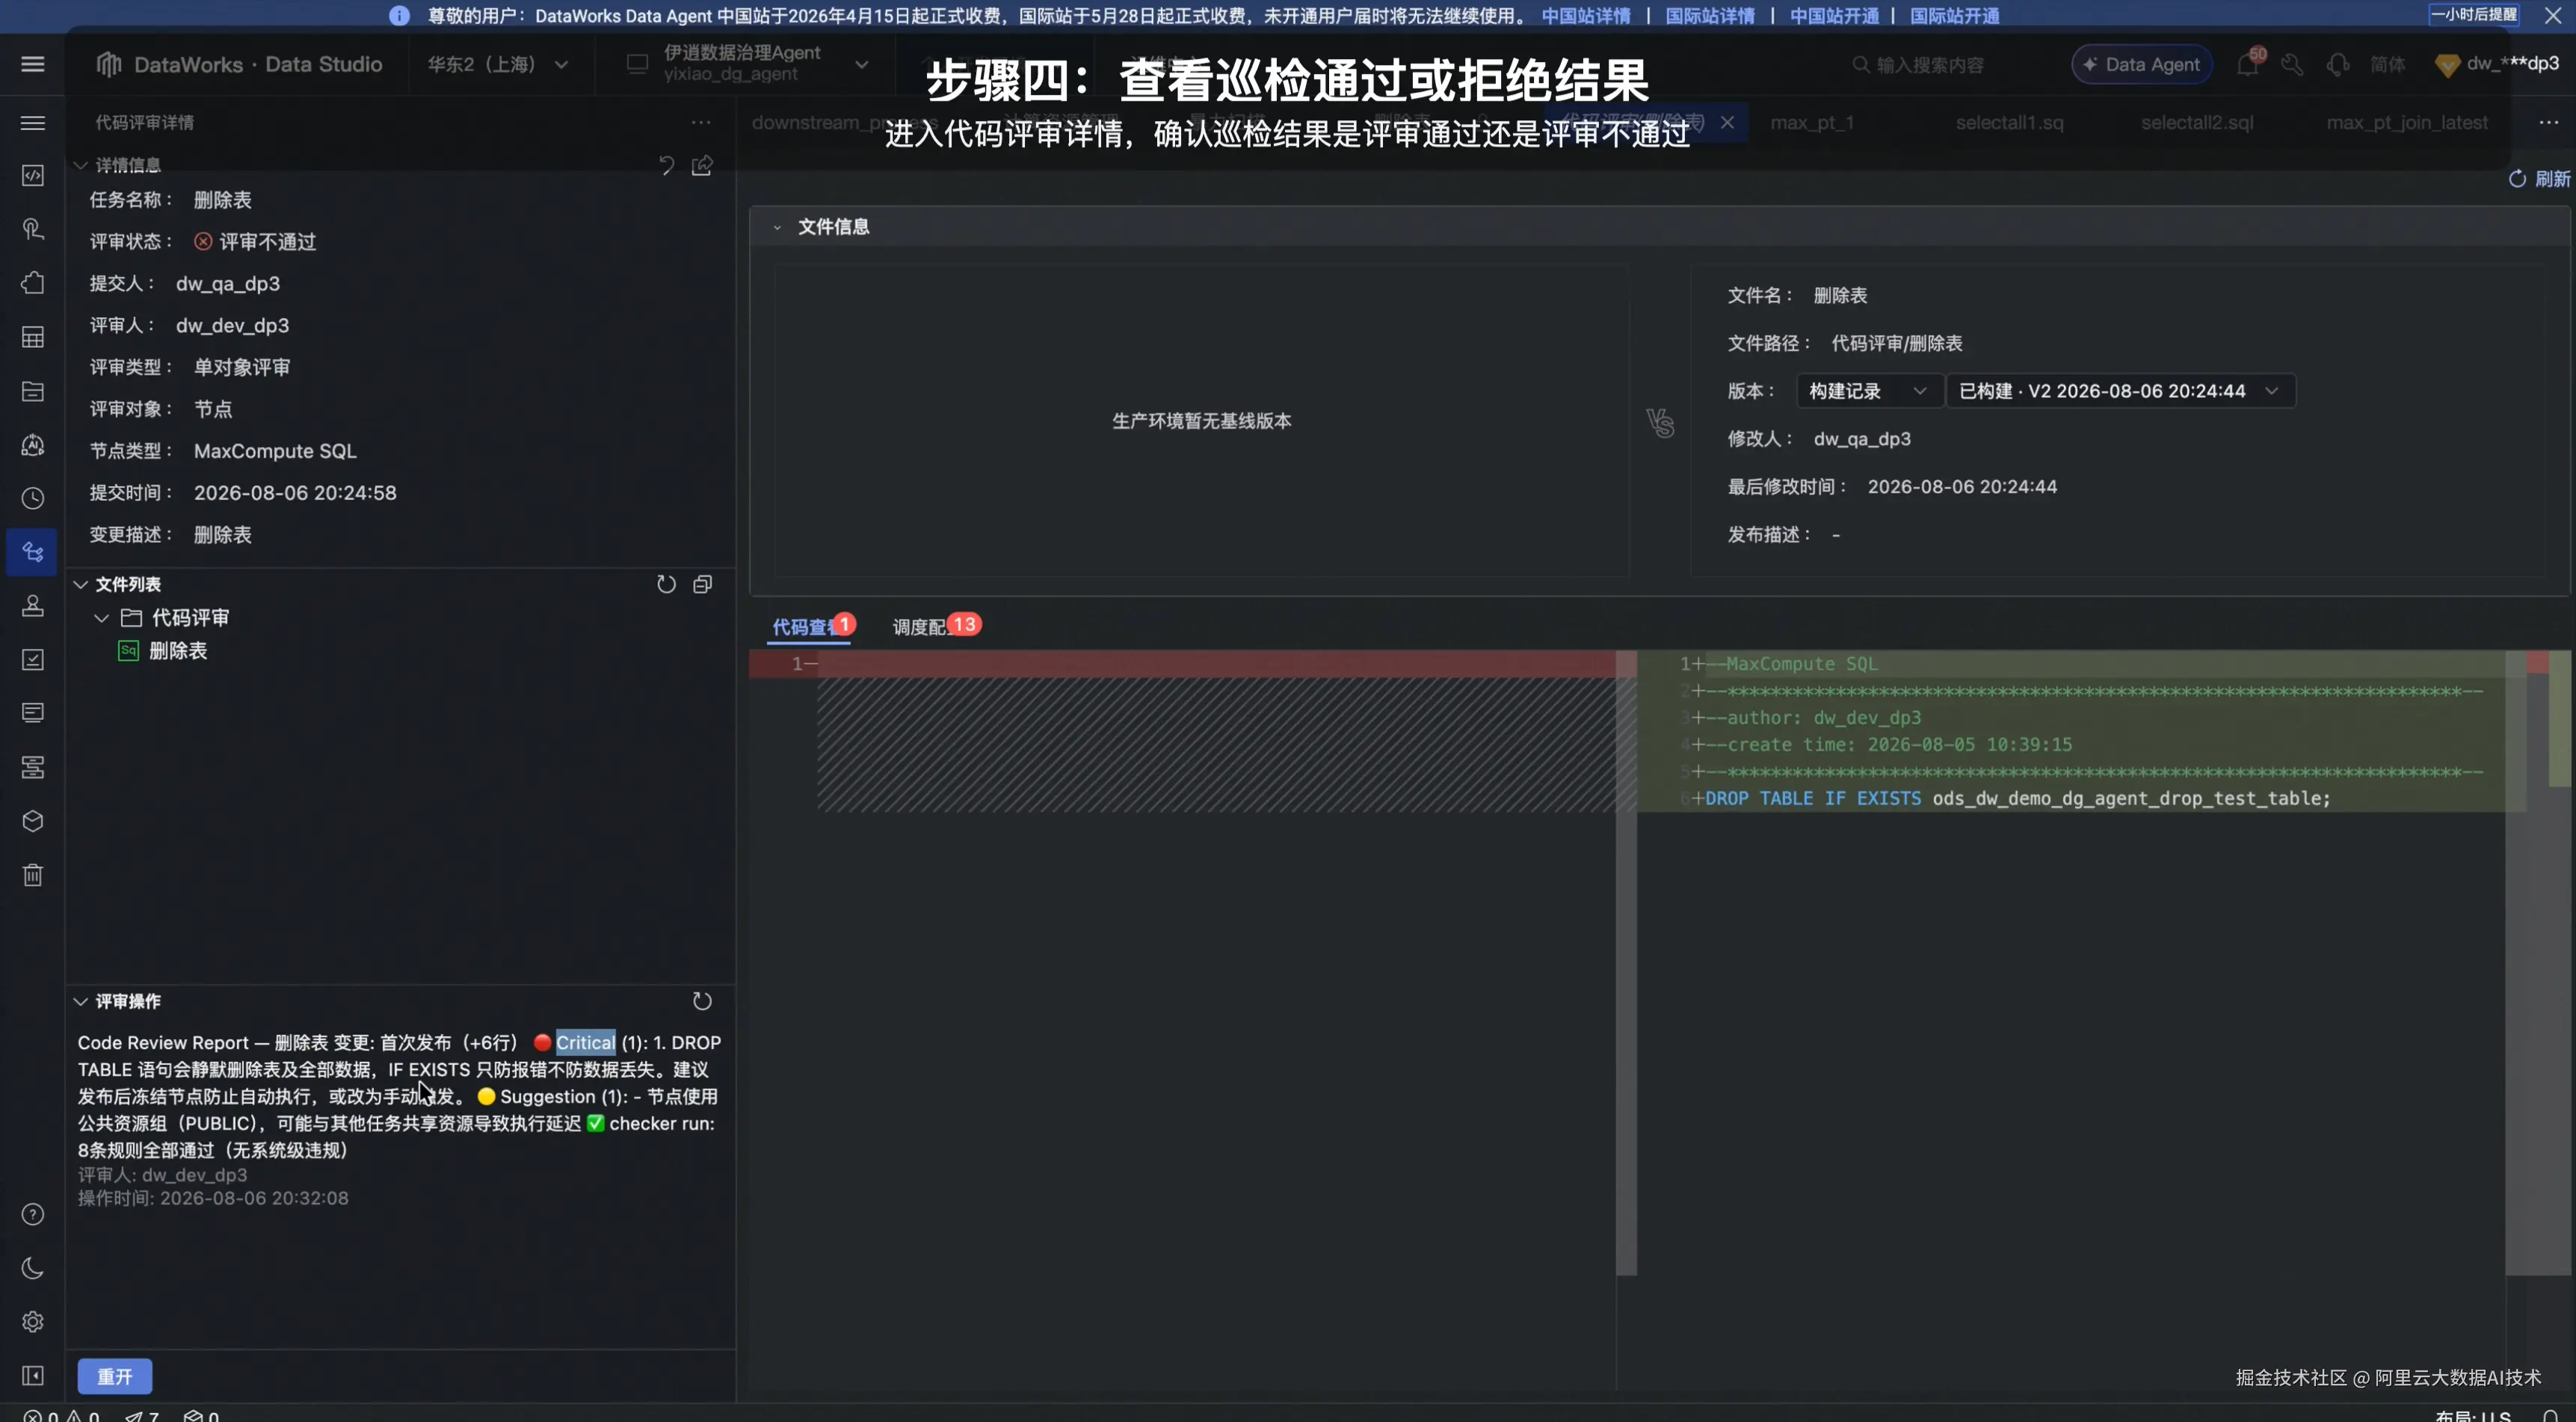Open the notification bell with badge 50

2248,64
